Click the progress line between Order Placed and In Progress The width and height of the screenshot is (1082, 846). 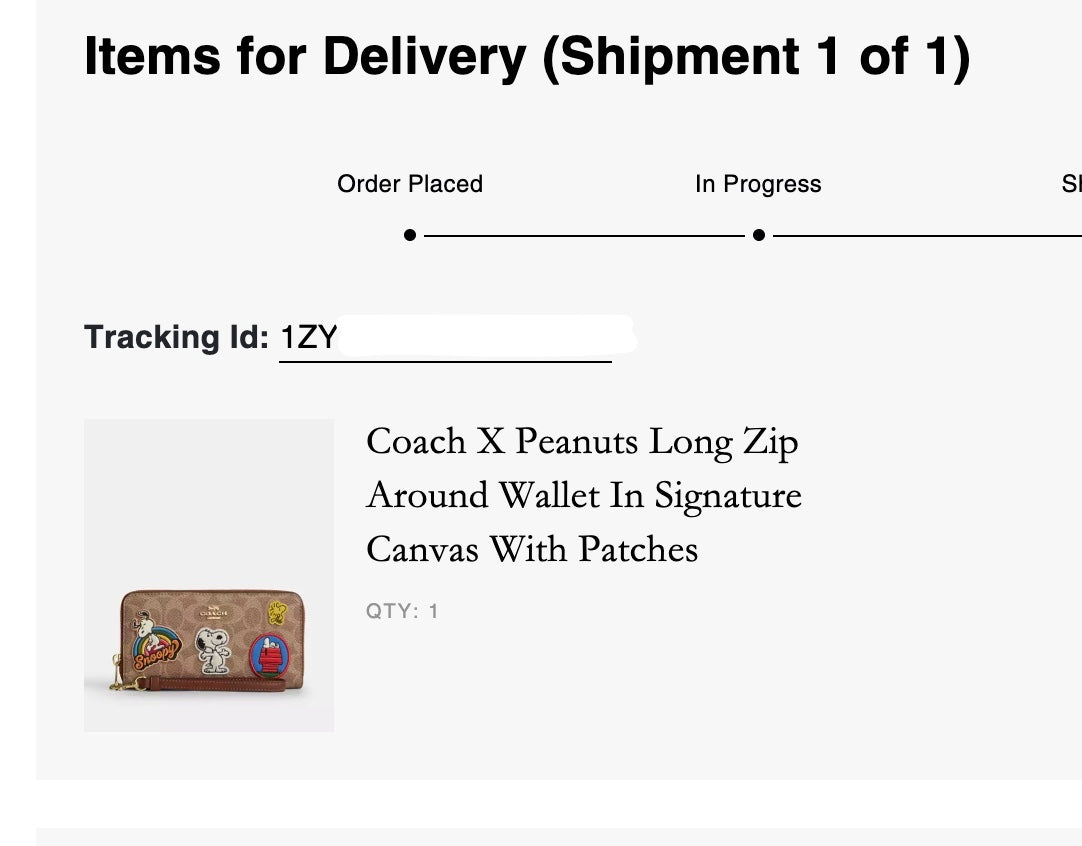(x=585, y=237)
